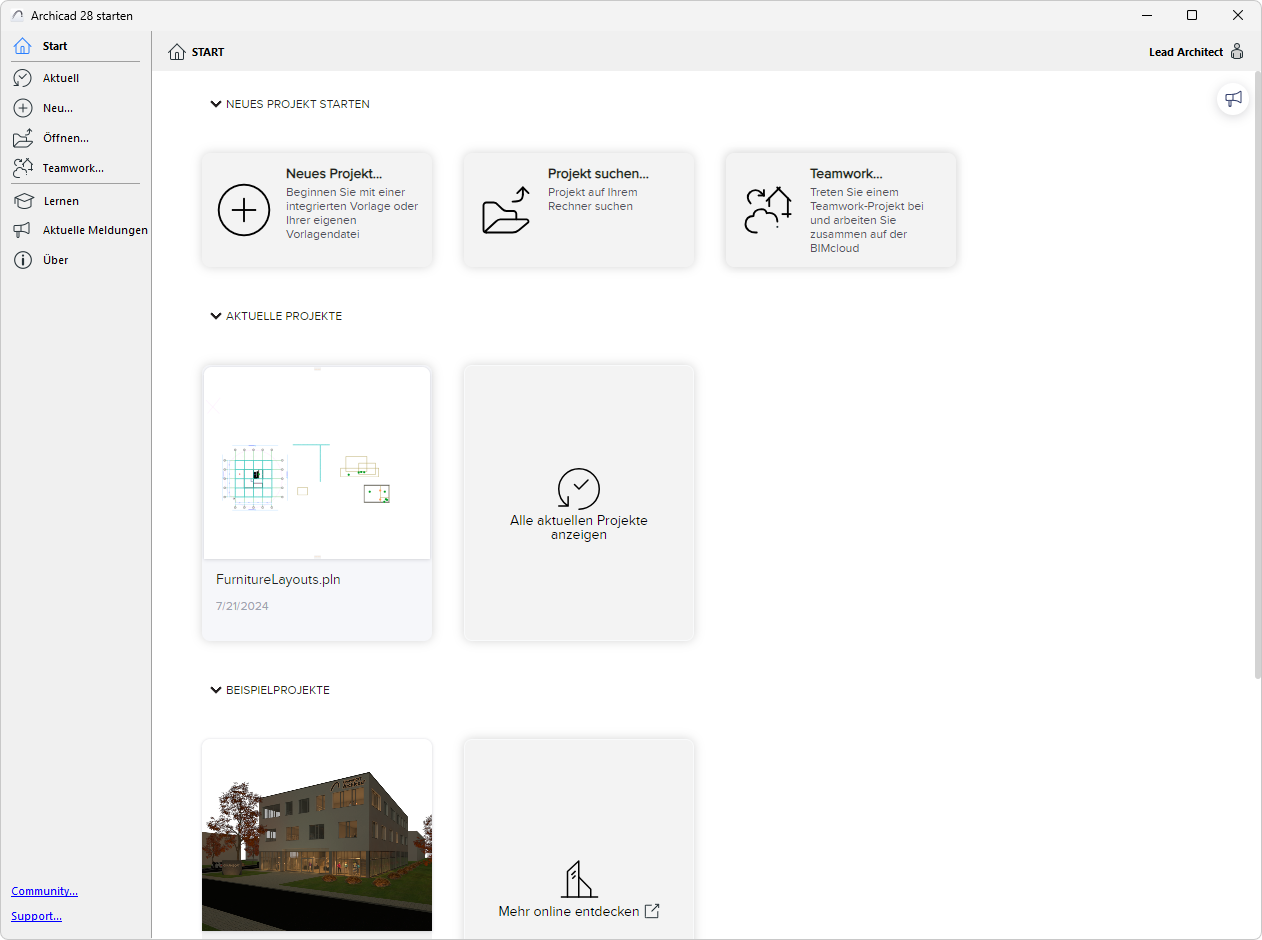Screen dimensions: 1262x940
Task: Click the Teamwork... cloud icon in the sidebar
Action: (x=23, y=168)
